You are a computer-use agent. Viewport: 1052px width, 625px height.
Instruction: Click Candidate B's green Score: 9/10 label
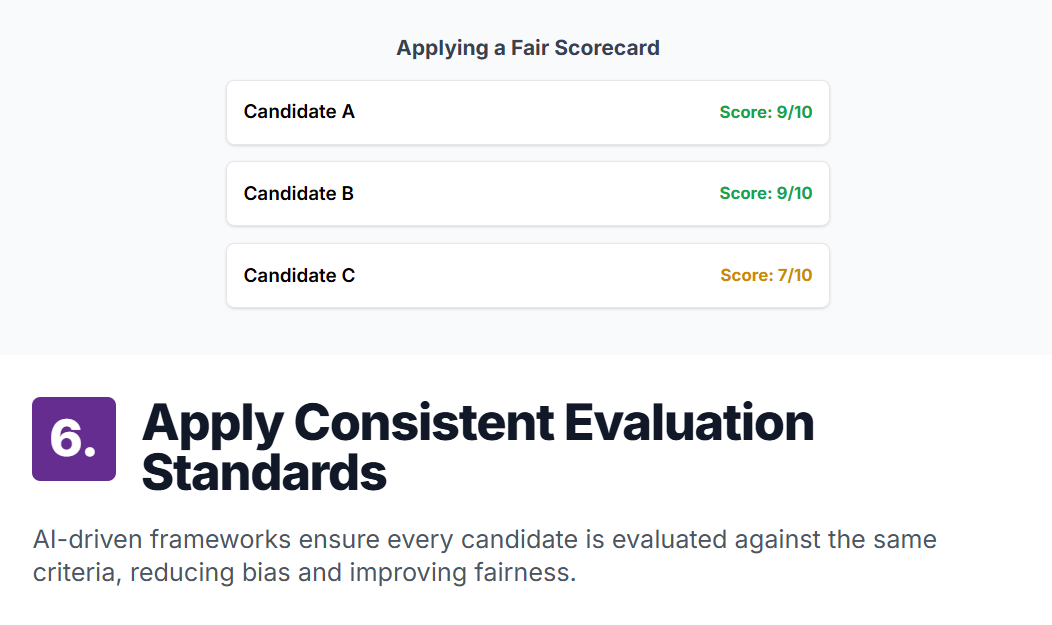[766, 193]
